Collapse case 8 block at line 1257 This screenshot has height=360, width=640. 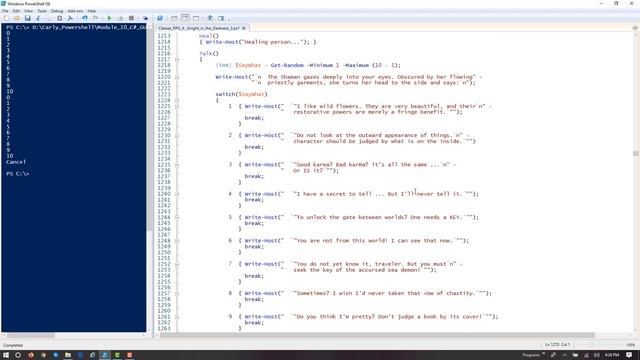177,293
